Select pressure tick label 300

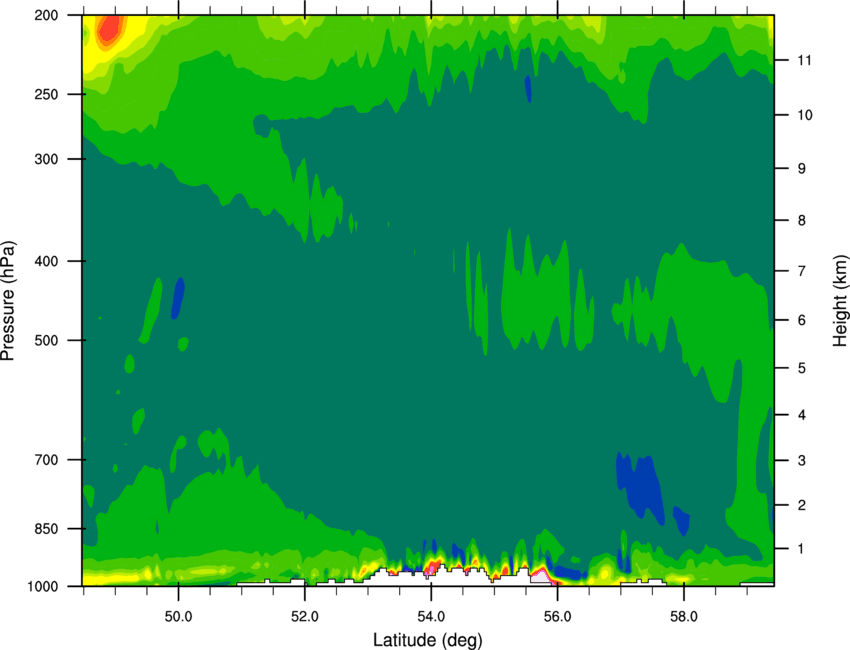point(46,159)
